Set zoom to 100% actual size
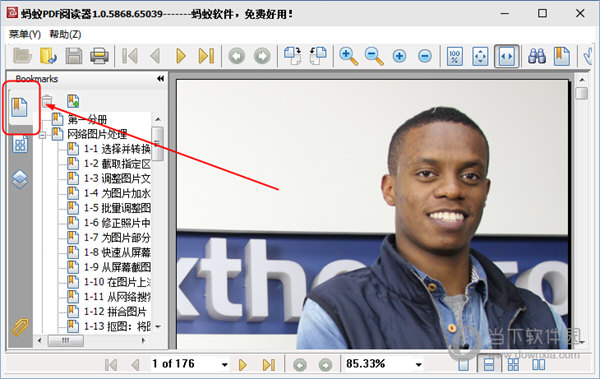The width and height of the screenshot is (600, 379). (455, 56)
